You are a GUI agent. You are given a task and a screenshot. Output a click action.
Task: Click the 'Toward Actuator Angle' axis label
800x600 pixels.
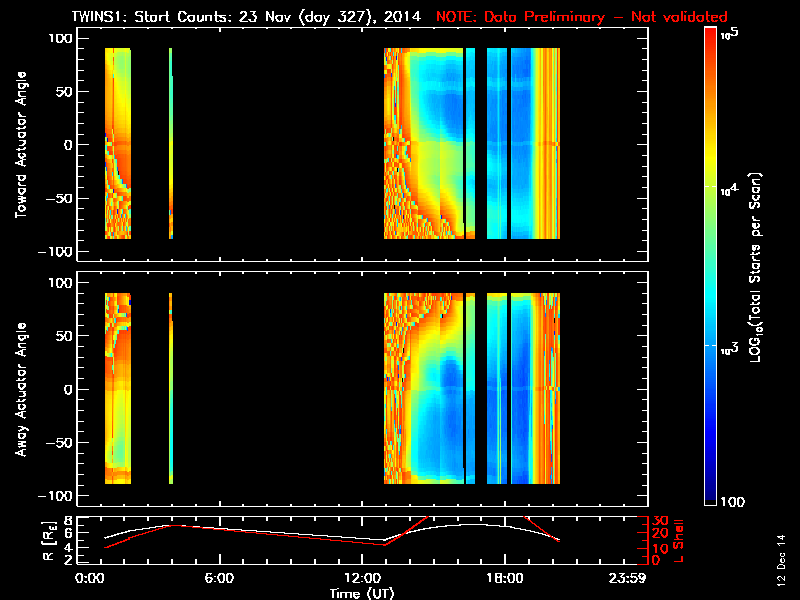(x=21, y=144)
